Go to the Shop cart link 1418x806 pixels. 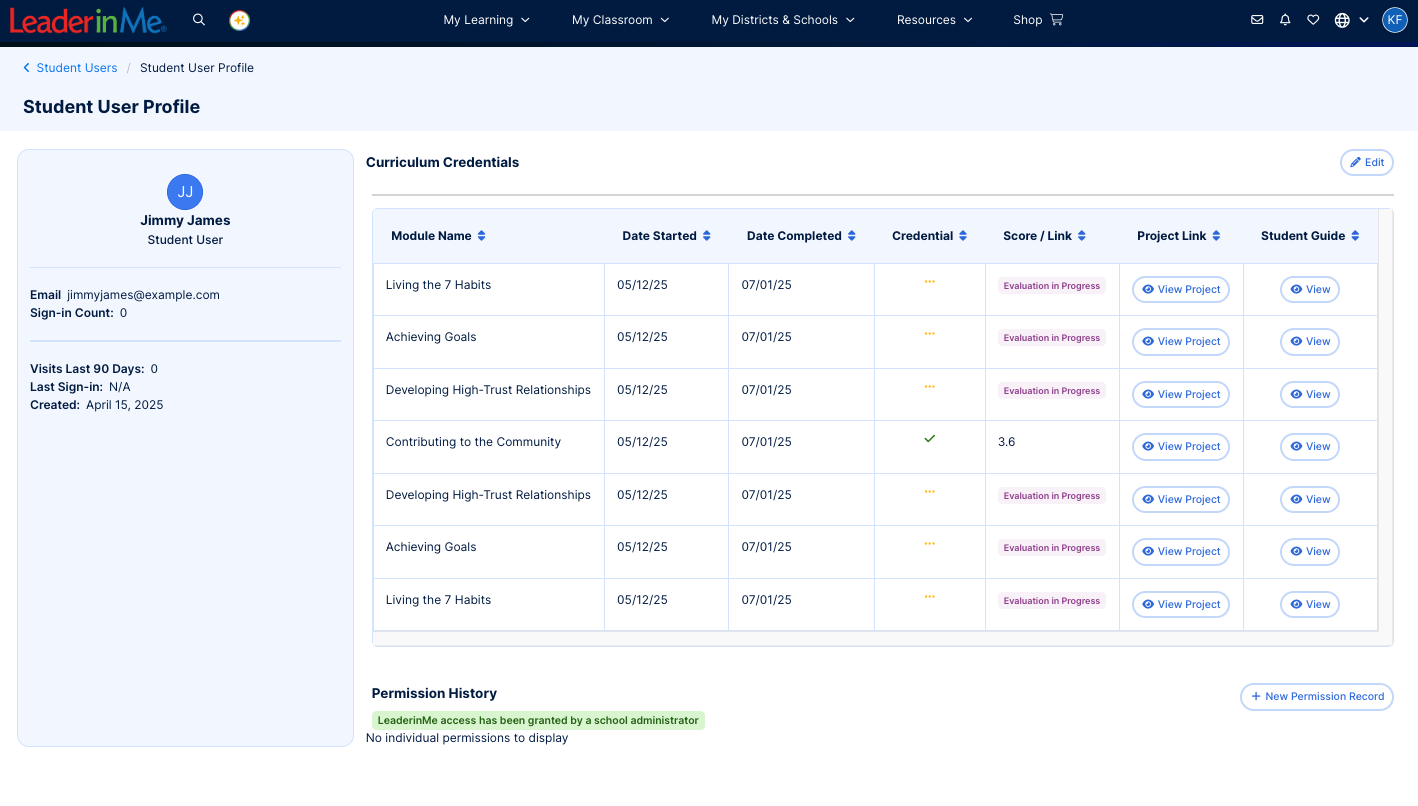coord(1038,20)
